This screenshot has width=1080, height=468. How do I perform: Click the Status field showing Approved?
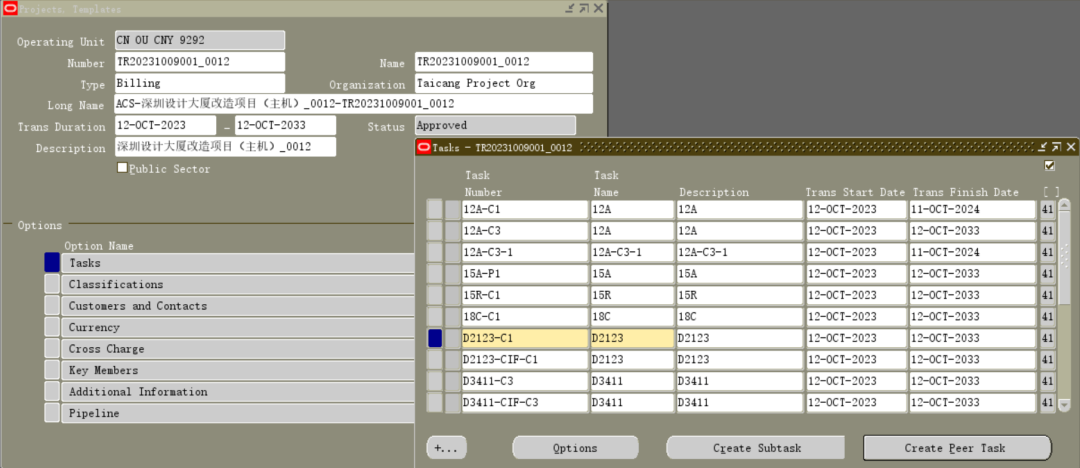[x=495, y=125]
